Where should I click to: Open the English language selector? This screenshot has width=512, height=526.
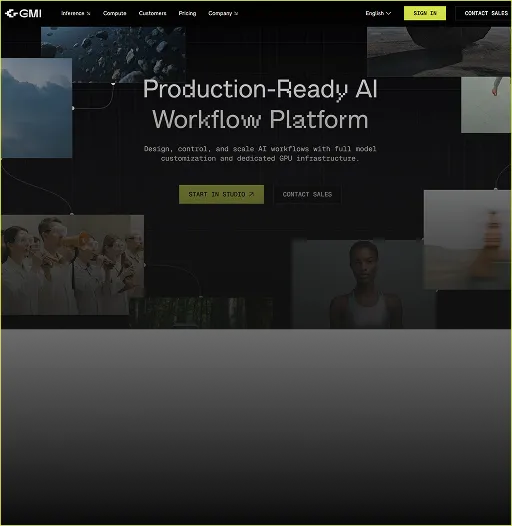click(378, 13)
